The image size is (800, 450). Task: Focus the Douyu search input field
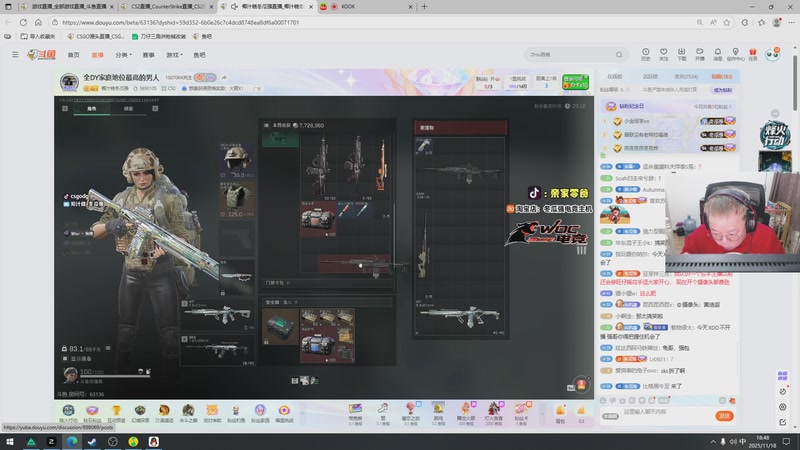[x=569, y=55]
